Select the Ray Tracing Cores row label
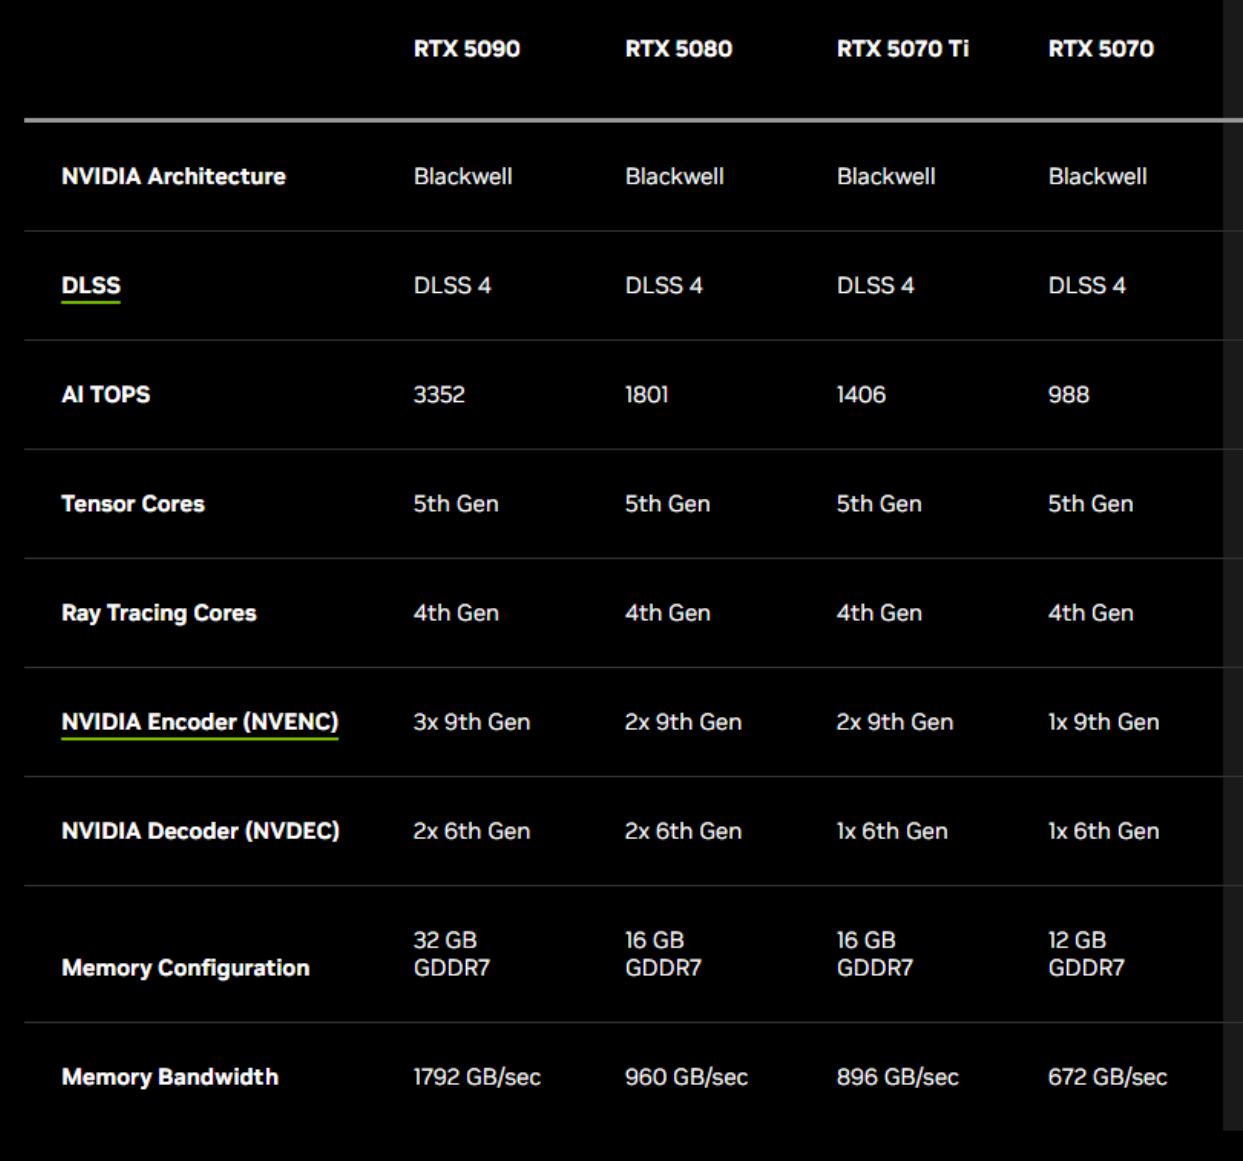The image size is (1243, 1161). point(158,613)
